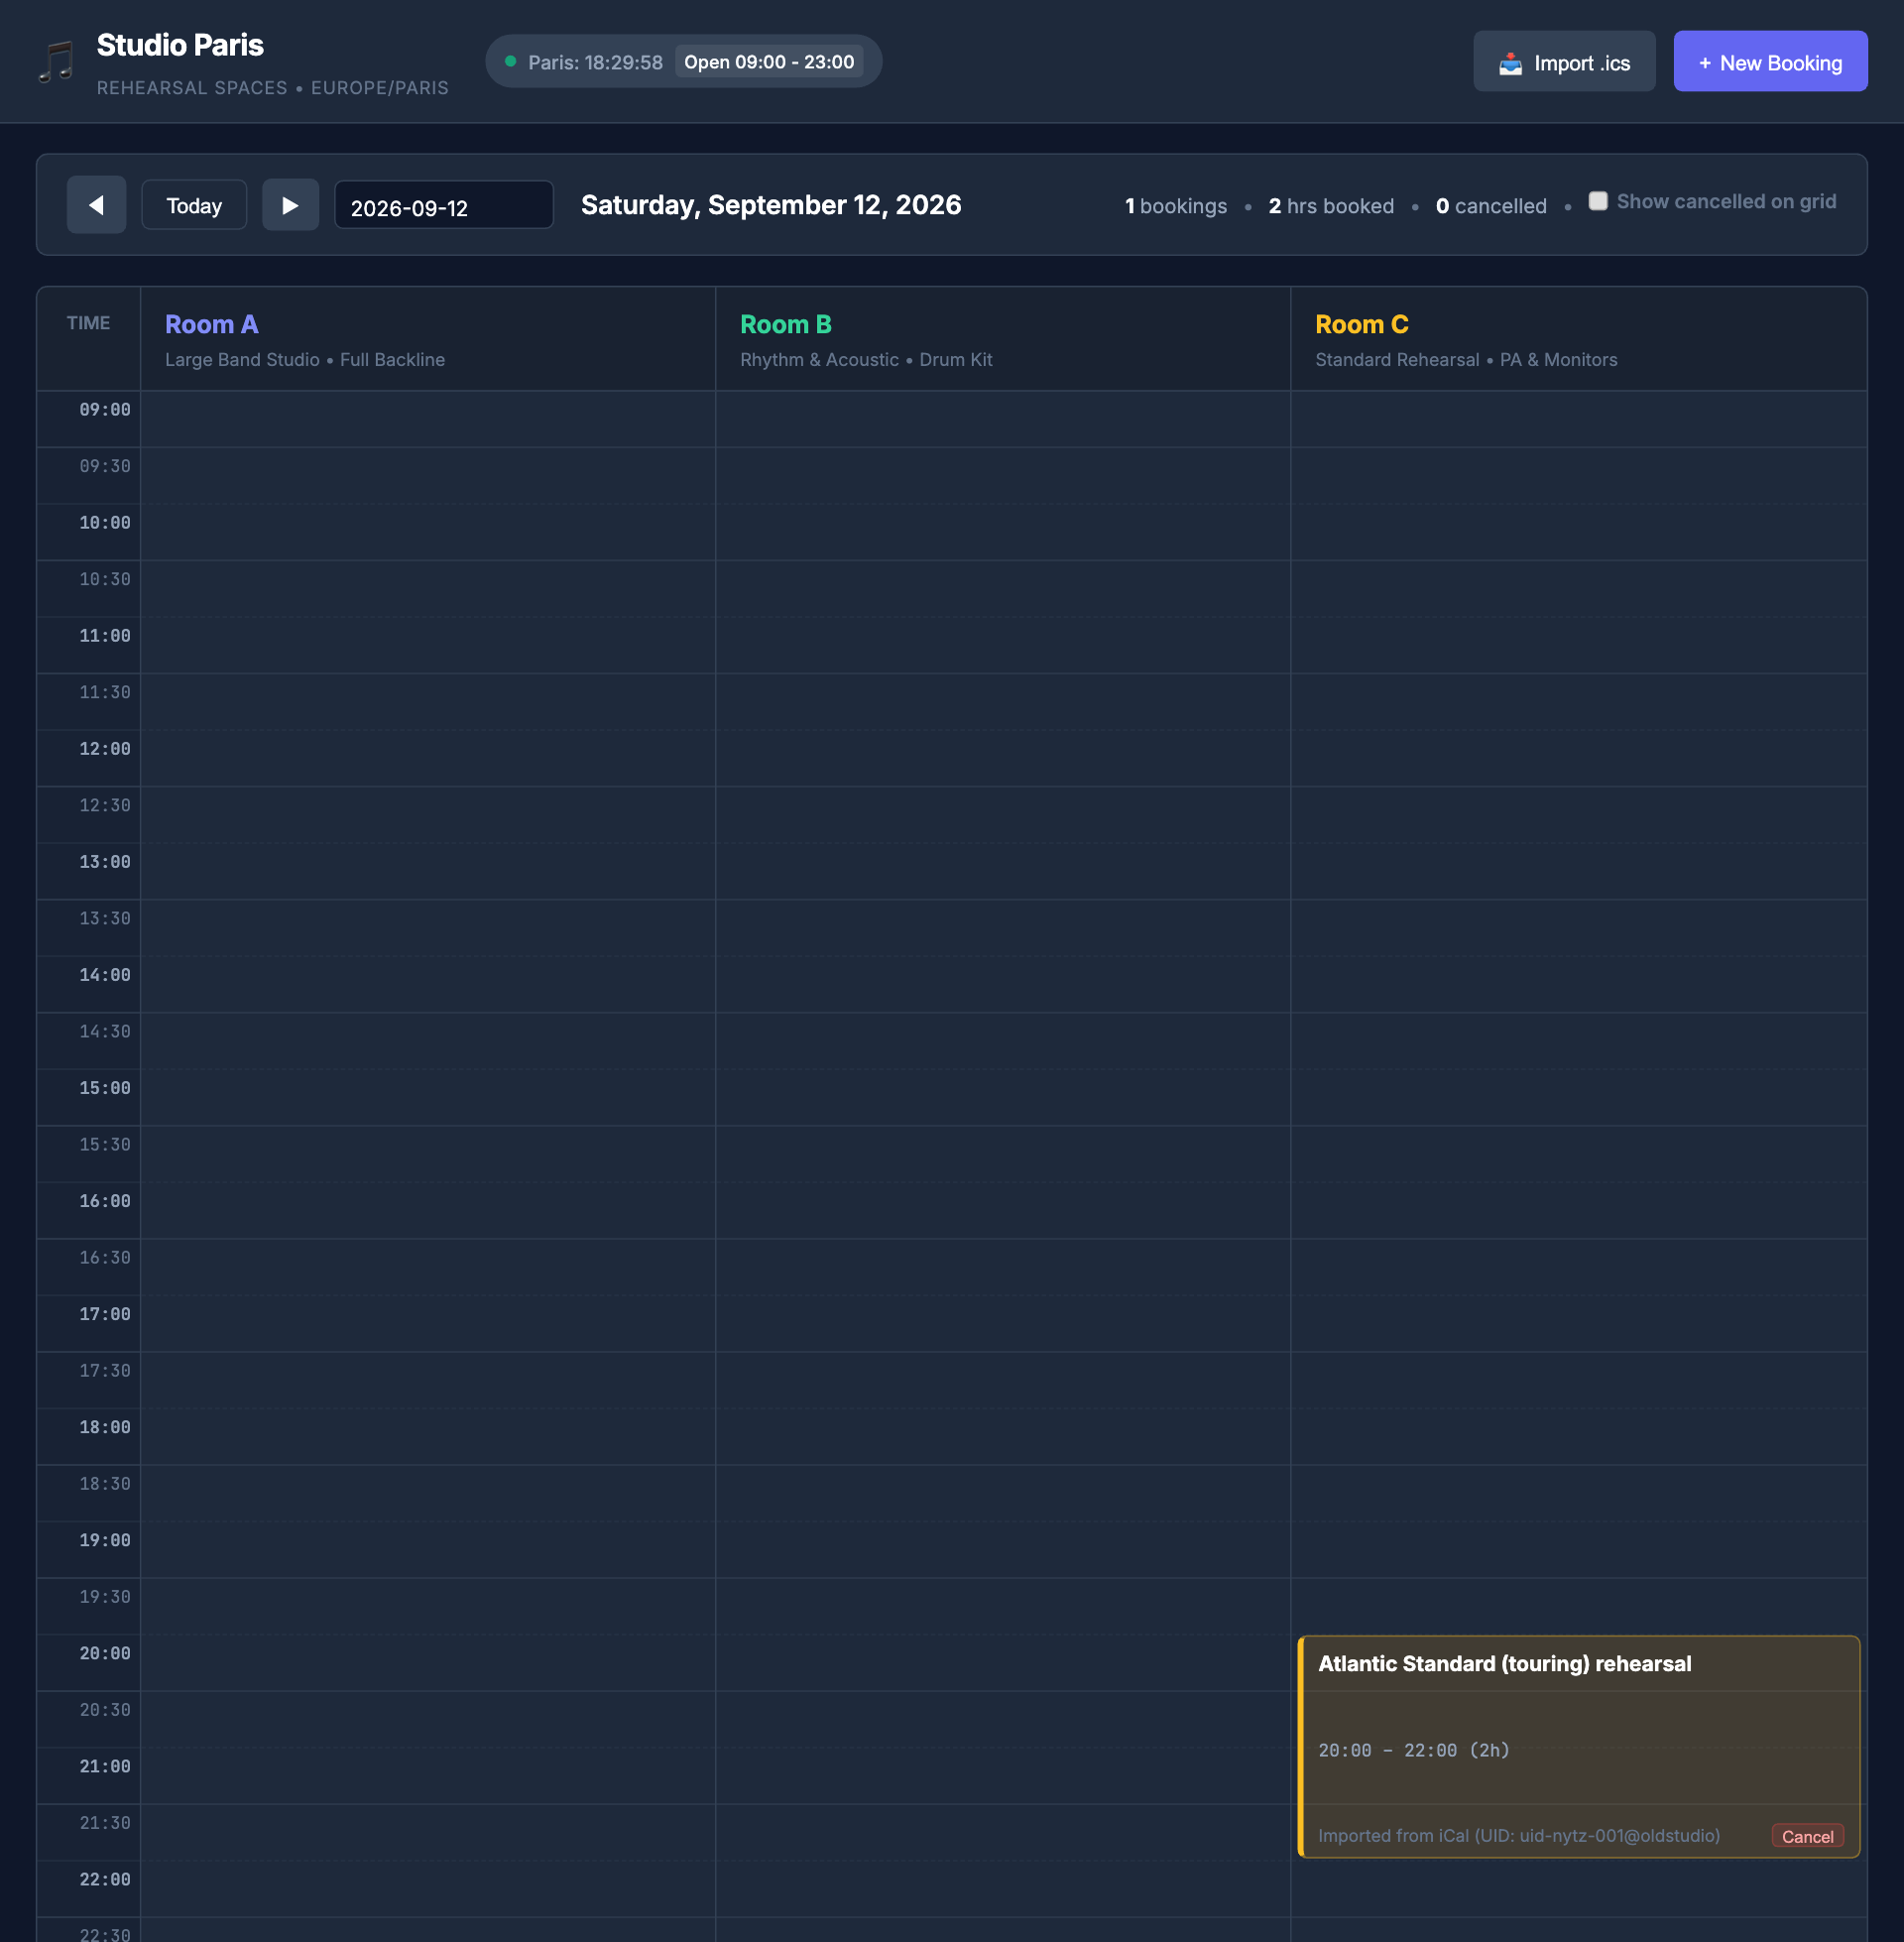
Task: Click the 12:00 time label
Action: click(x=105, y=749)
